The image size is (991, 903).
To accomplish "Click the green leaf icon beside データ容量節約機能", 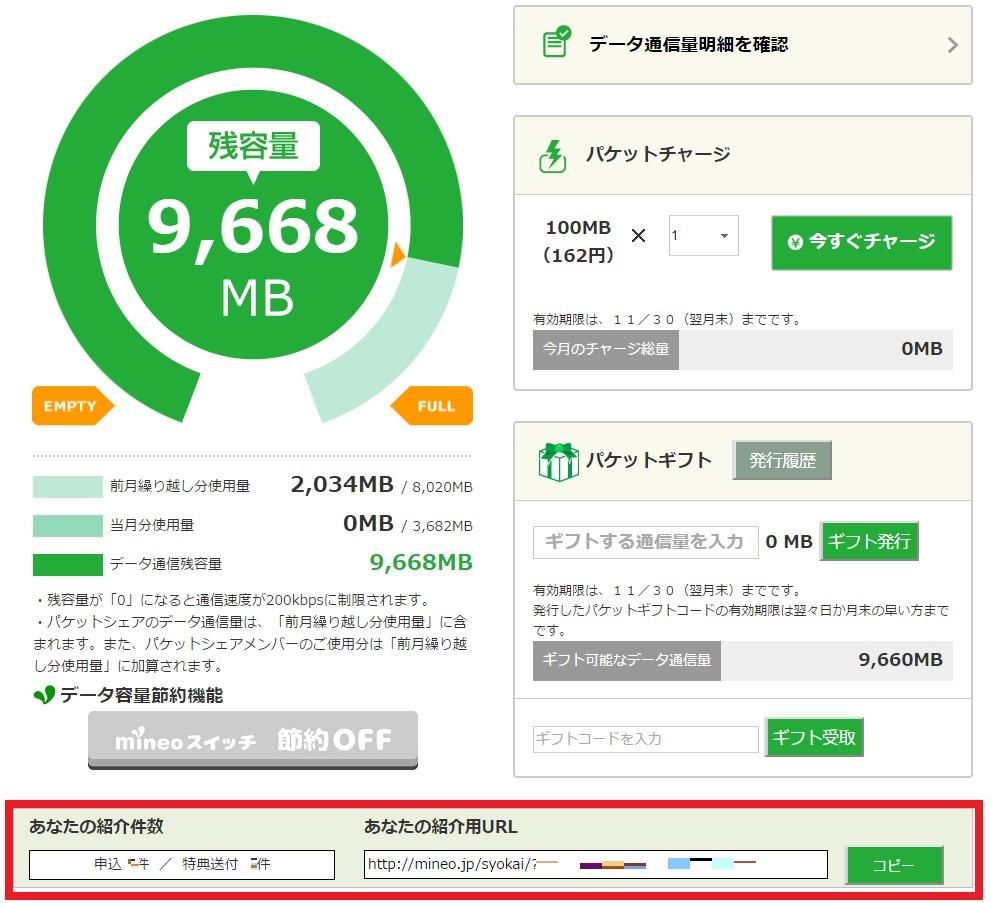I will tap(44, 695).
